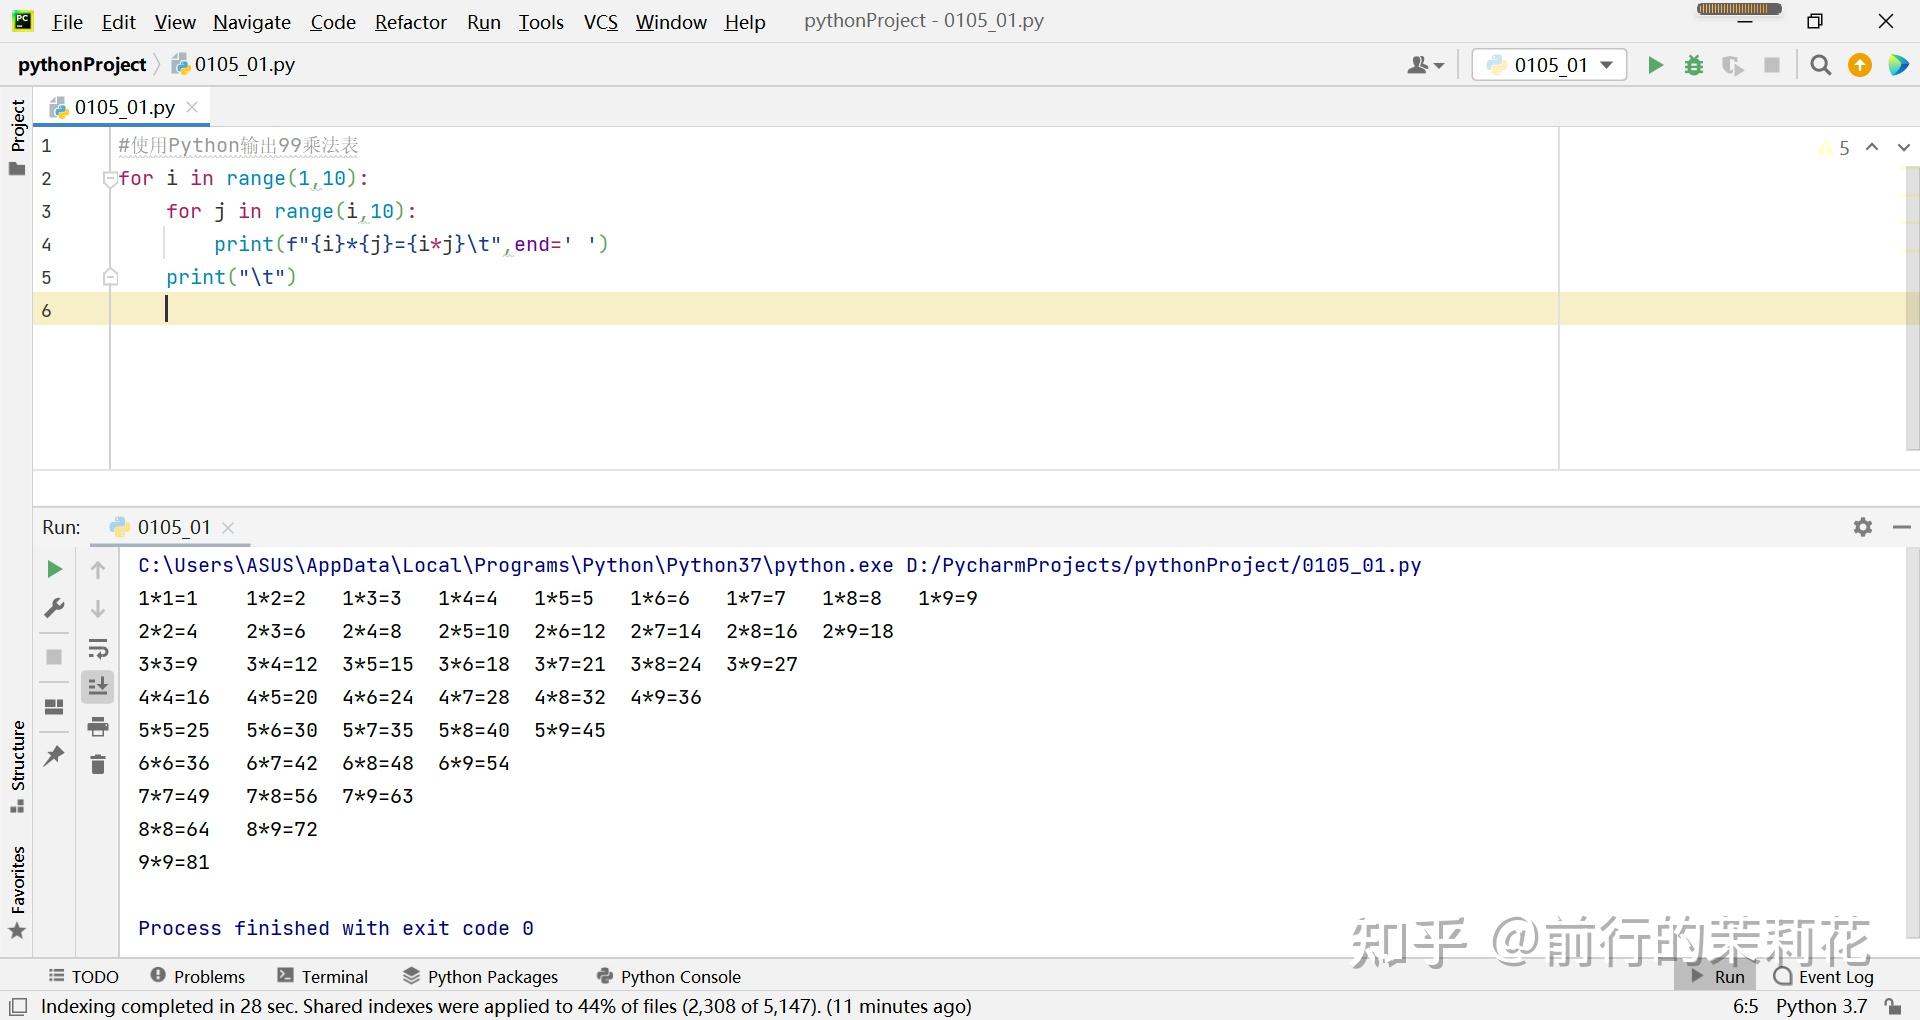Clear console with trash icon
The image size is (1920, 1020).
click(98, 765)
